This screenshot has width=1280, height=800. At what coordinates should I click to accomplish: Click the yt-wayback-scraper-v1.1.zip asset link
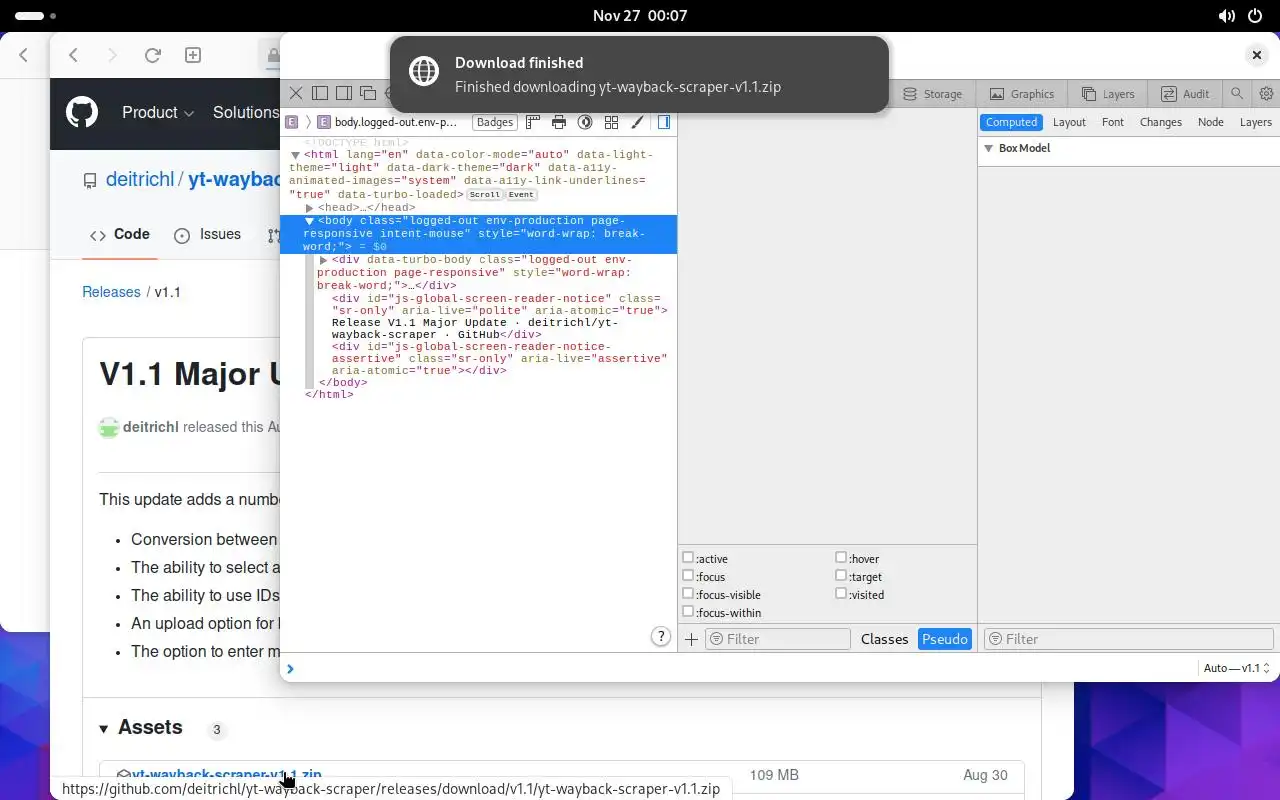coord(227,774)
